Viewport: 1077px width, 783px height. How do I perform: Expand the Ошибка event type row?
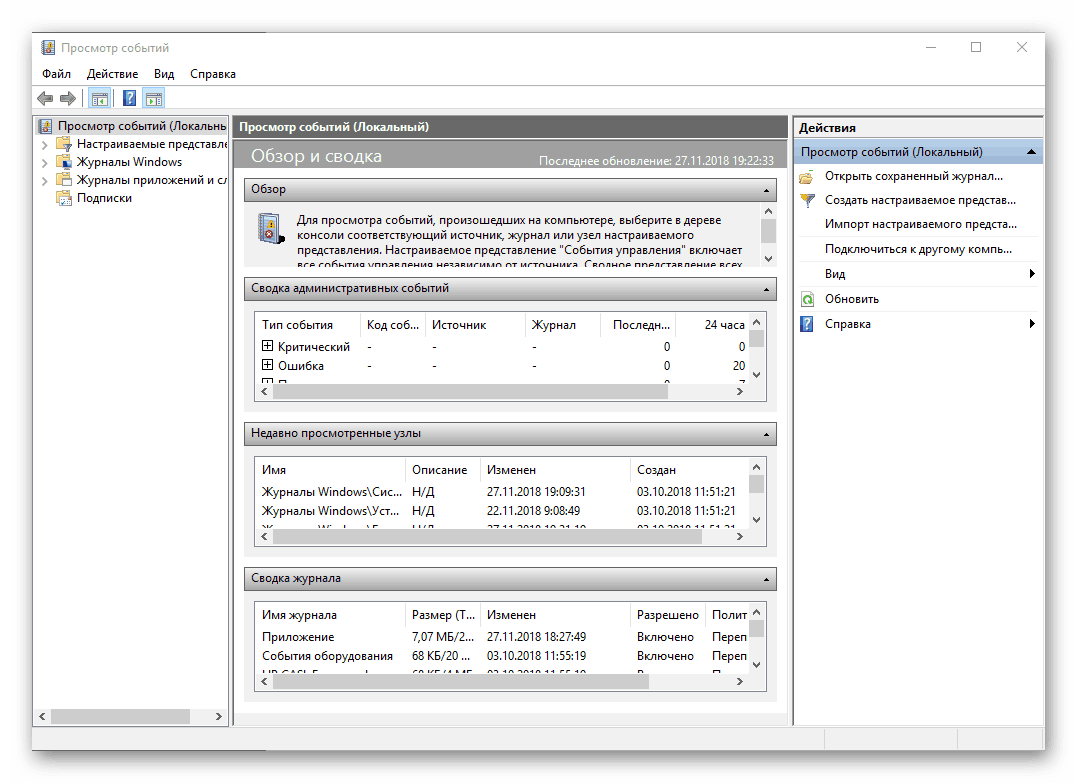267,365
